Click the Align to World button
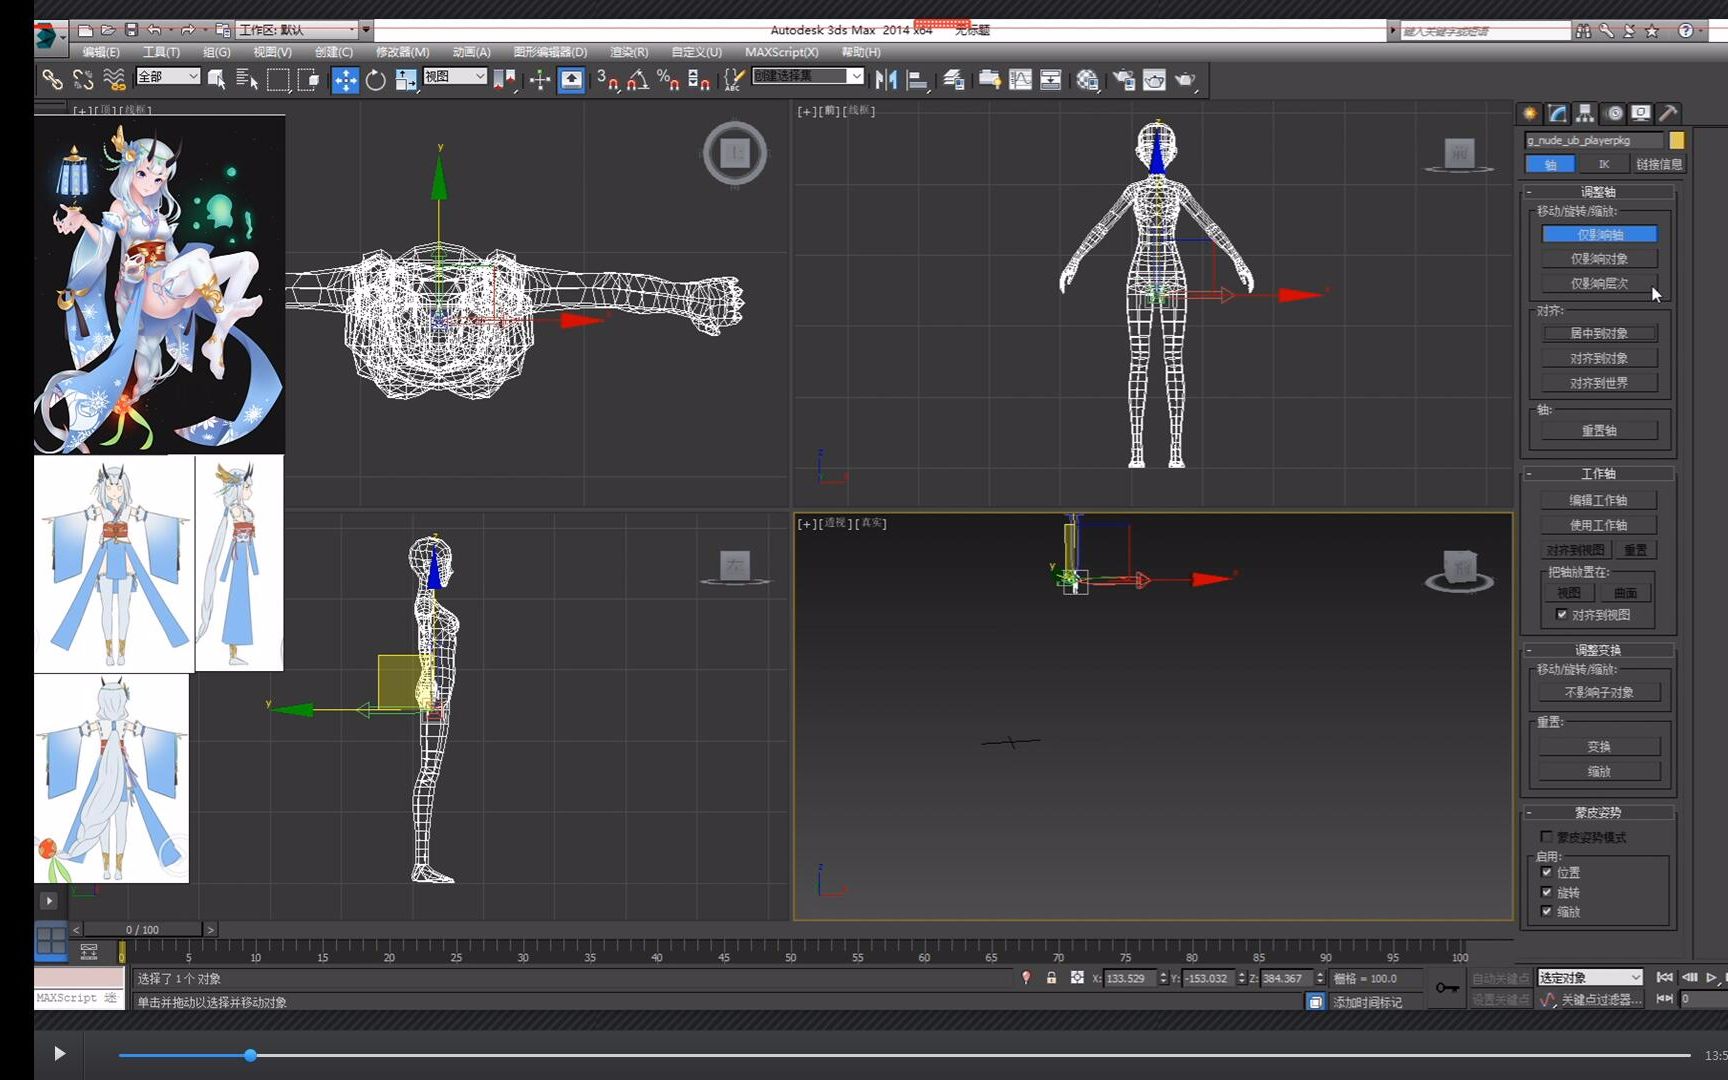This screenshot has height=1080, width=1728. pos(1599,383)
